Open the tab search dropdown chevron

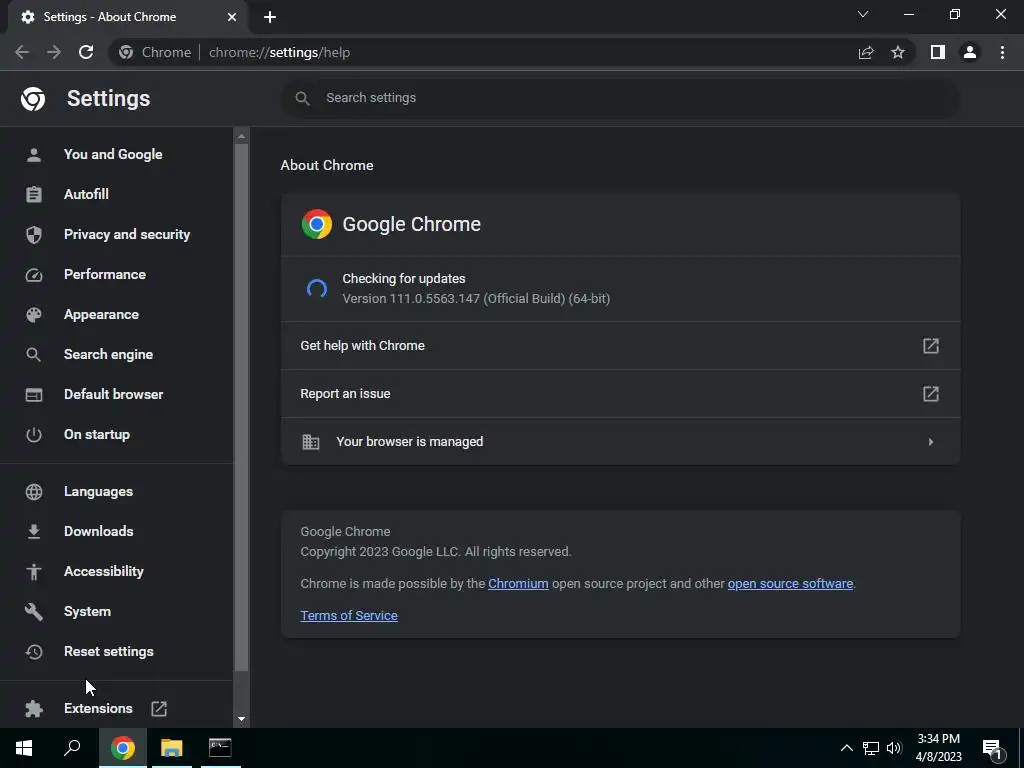pos(863,14)
